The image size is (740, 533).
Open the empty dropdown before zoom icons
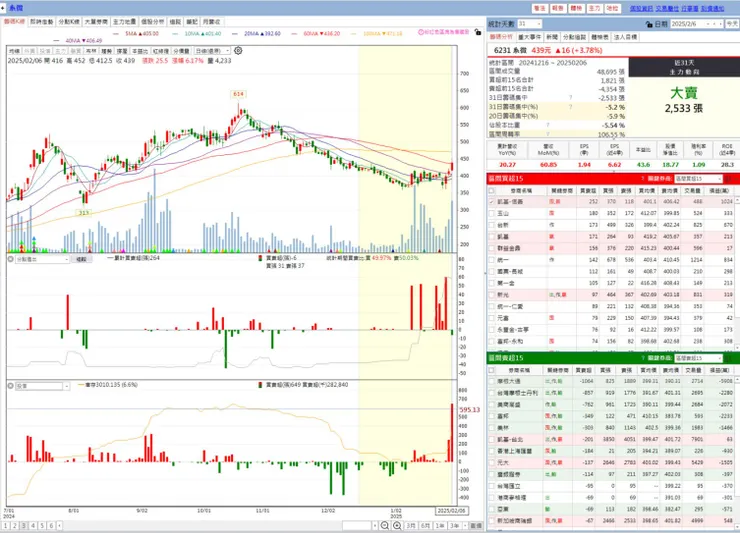click(375, 525)
